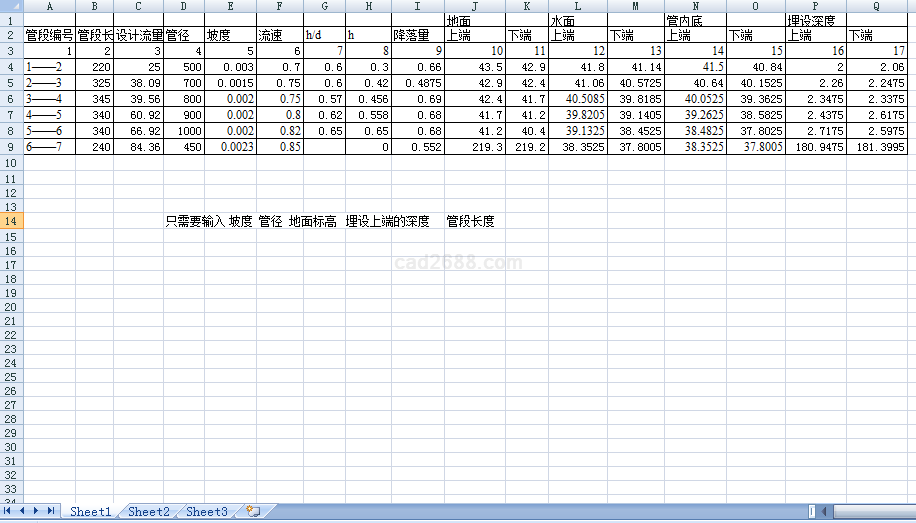Click the previous sheet navigation arrow
This screenshot has height=523, width=916.
click(x=23, y=511)
